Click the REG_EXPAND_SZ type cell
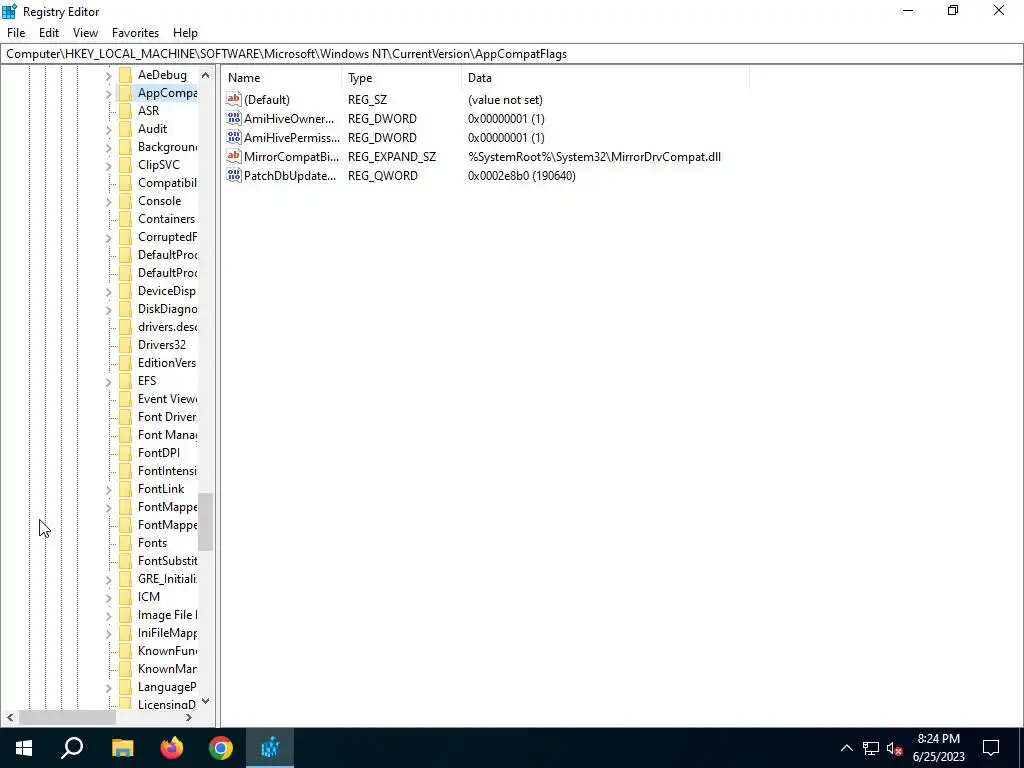The image size is (1024, 768). point(392,157)
